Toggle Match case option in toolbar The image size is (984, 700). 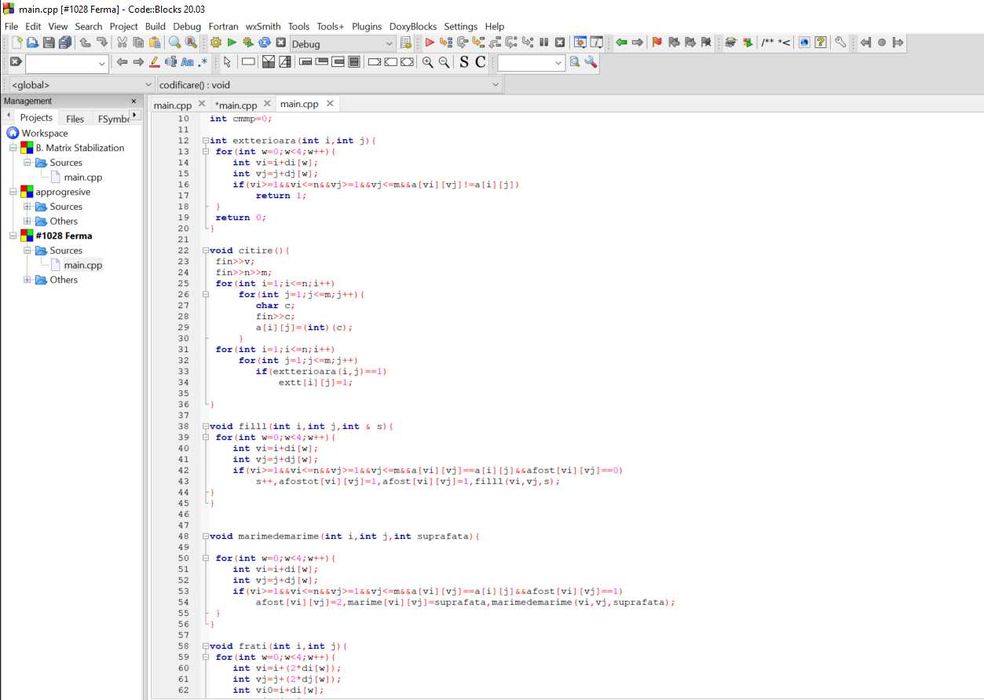point(188,62)
